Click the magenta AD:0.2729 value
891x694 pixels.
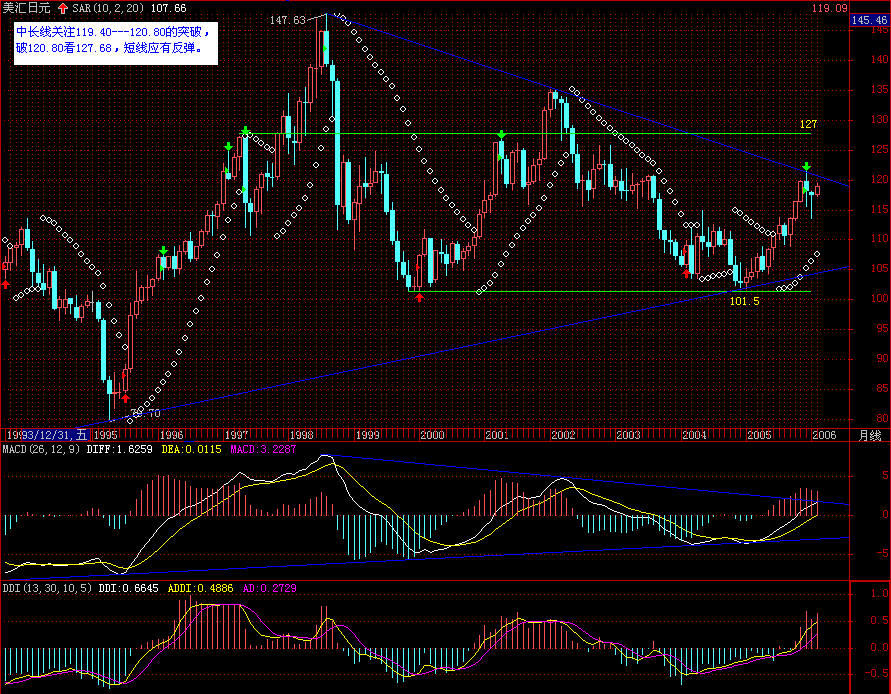[x=269, y=588]
